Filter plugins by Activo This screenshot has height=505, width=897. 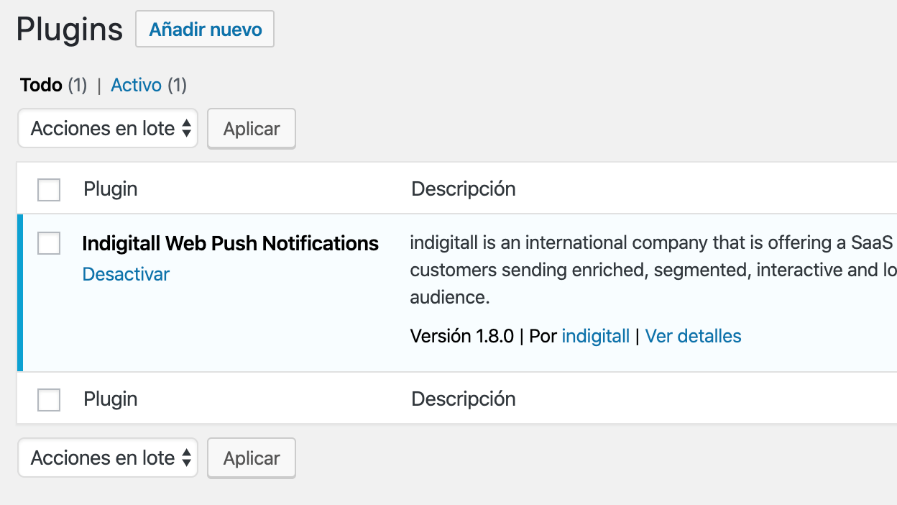136,85
